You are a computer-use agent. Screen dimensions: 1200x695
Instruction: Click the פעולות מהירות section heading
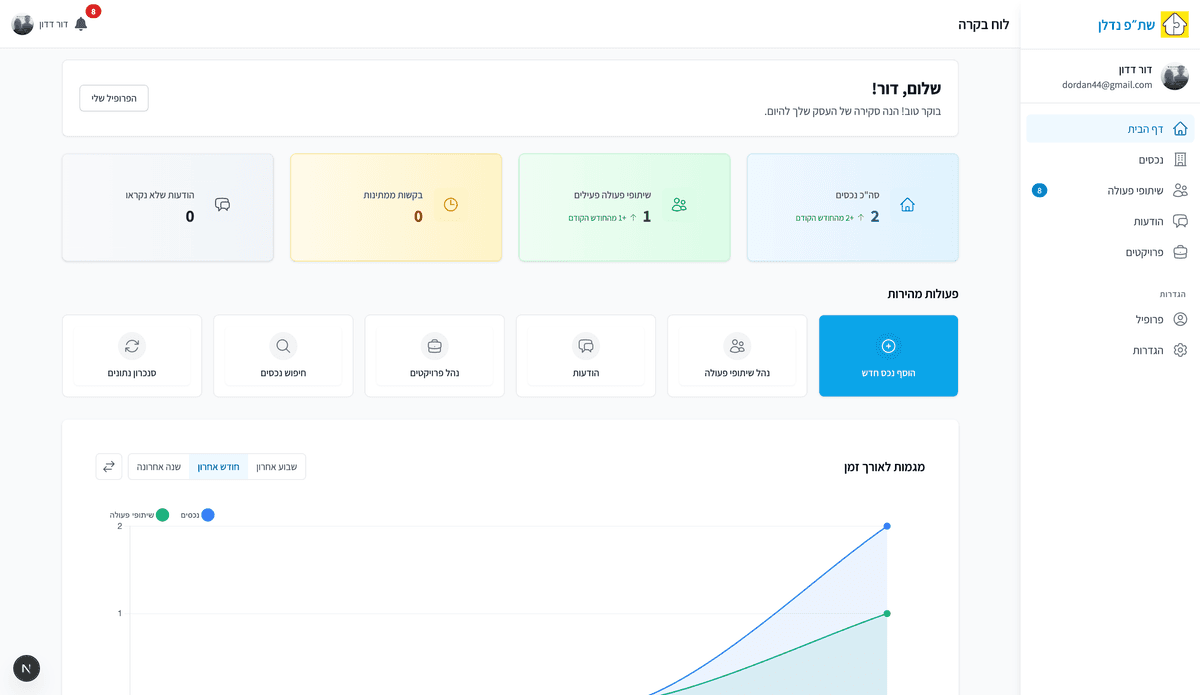(x=923, y=294)
